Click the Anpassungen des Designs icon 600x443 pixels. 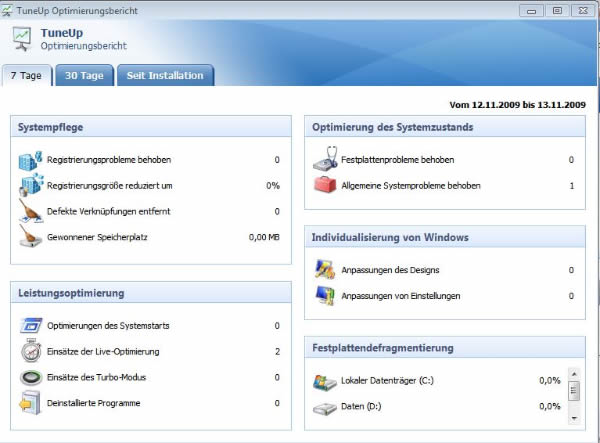coord(325,269)
